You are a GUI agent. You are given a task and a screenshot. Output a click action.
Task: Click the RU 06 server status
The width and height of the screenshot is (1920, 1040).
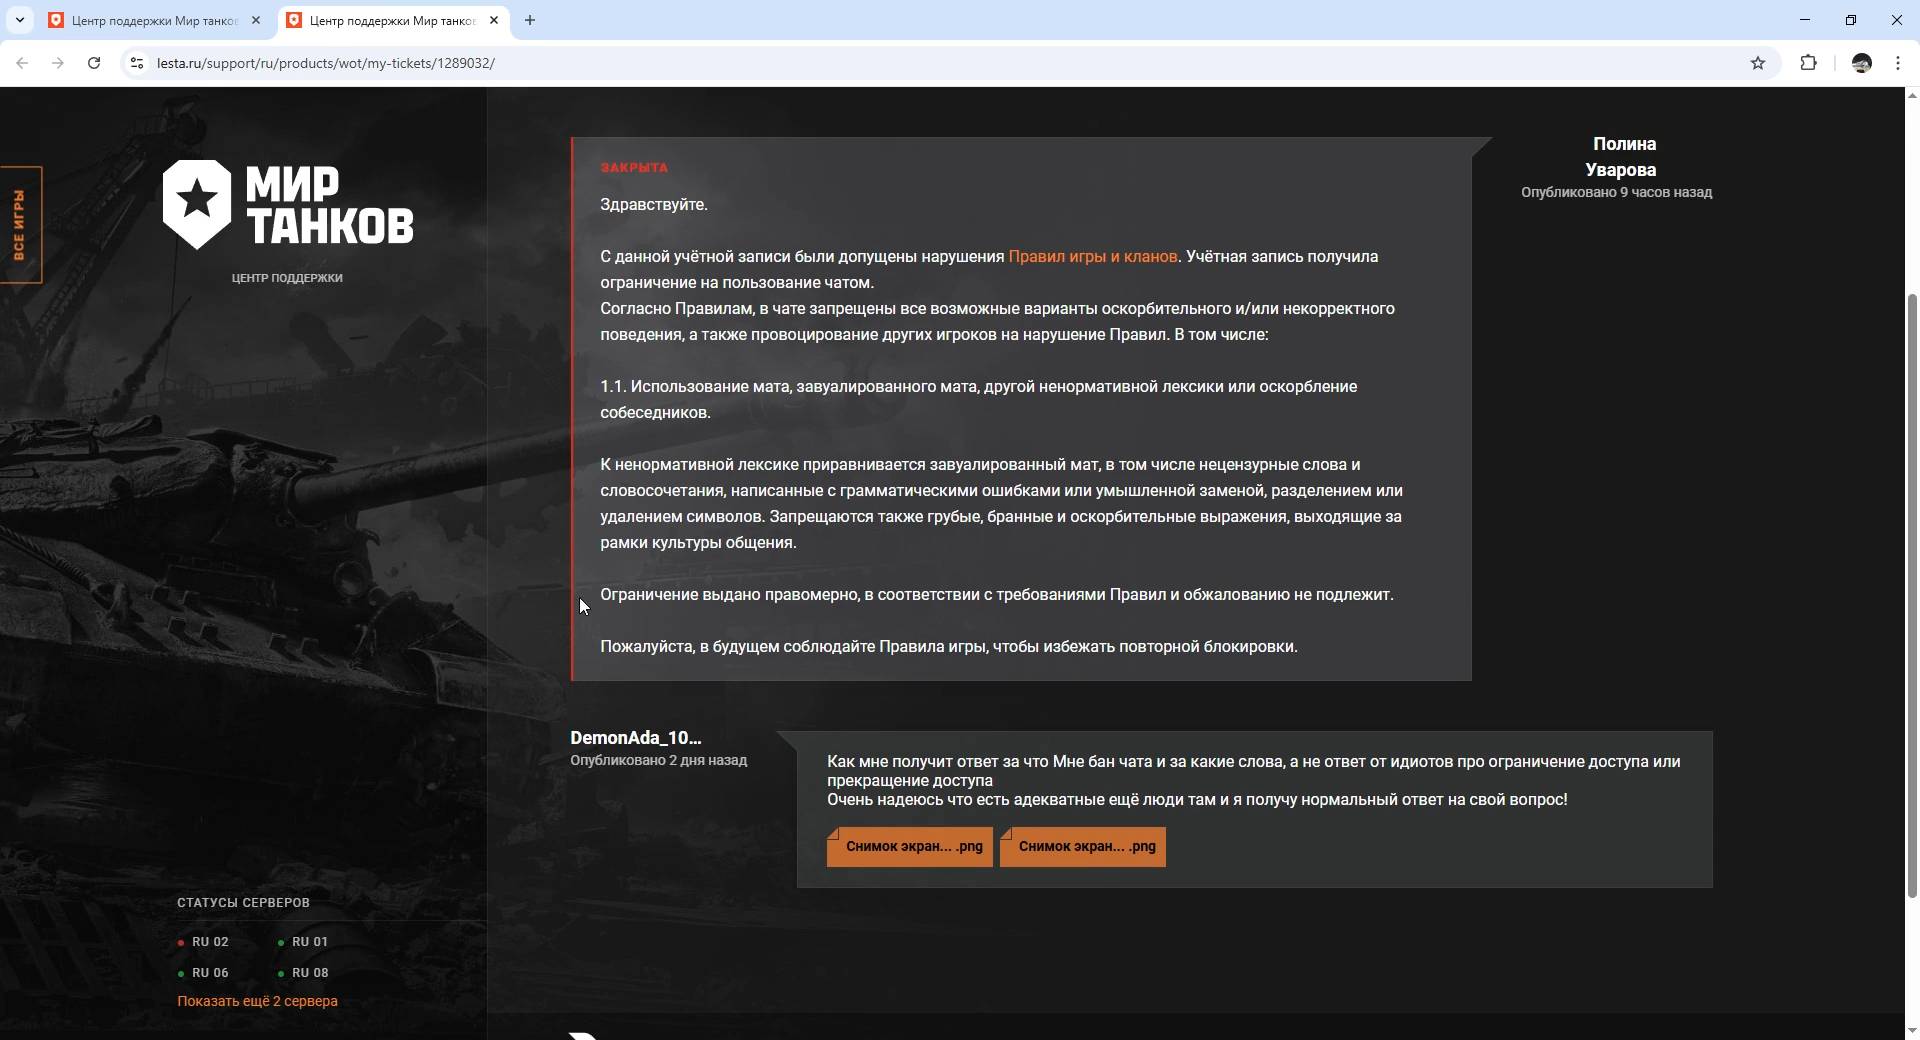coord(203,973)
